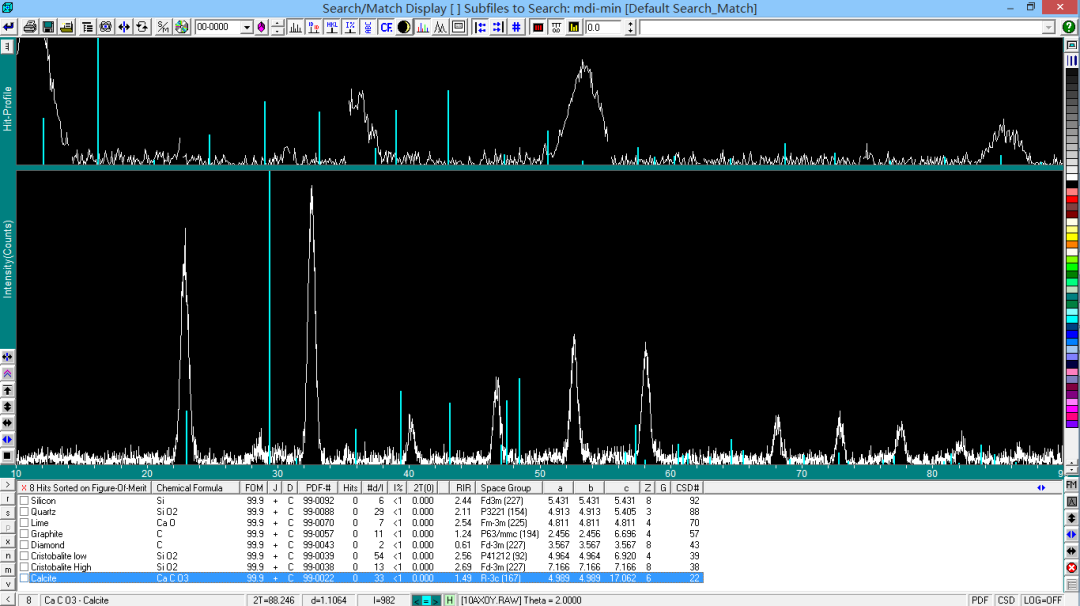Click the spinner arrows beside the 0.0 field
The width and height of the screenshot is (1080, 606).
tap(630, 27)
